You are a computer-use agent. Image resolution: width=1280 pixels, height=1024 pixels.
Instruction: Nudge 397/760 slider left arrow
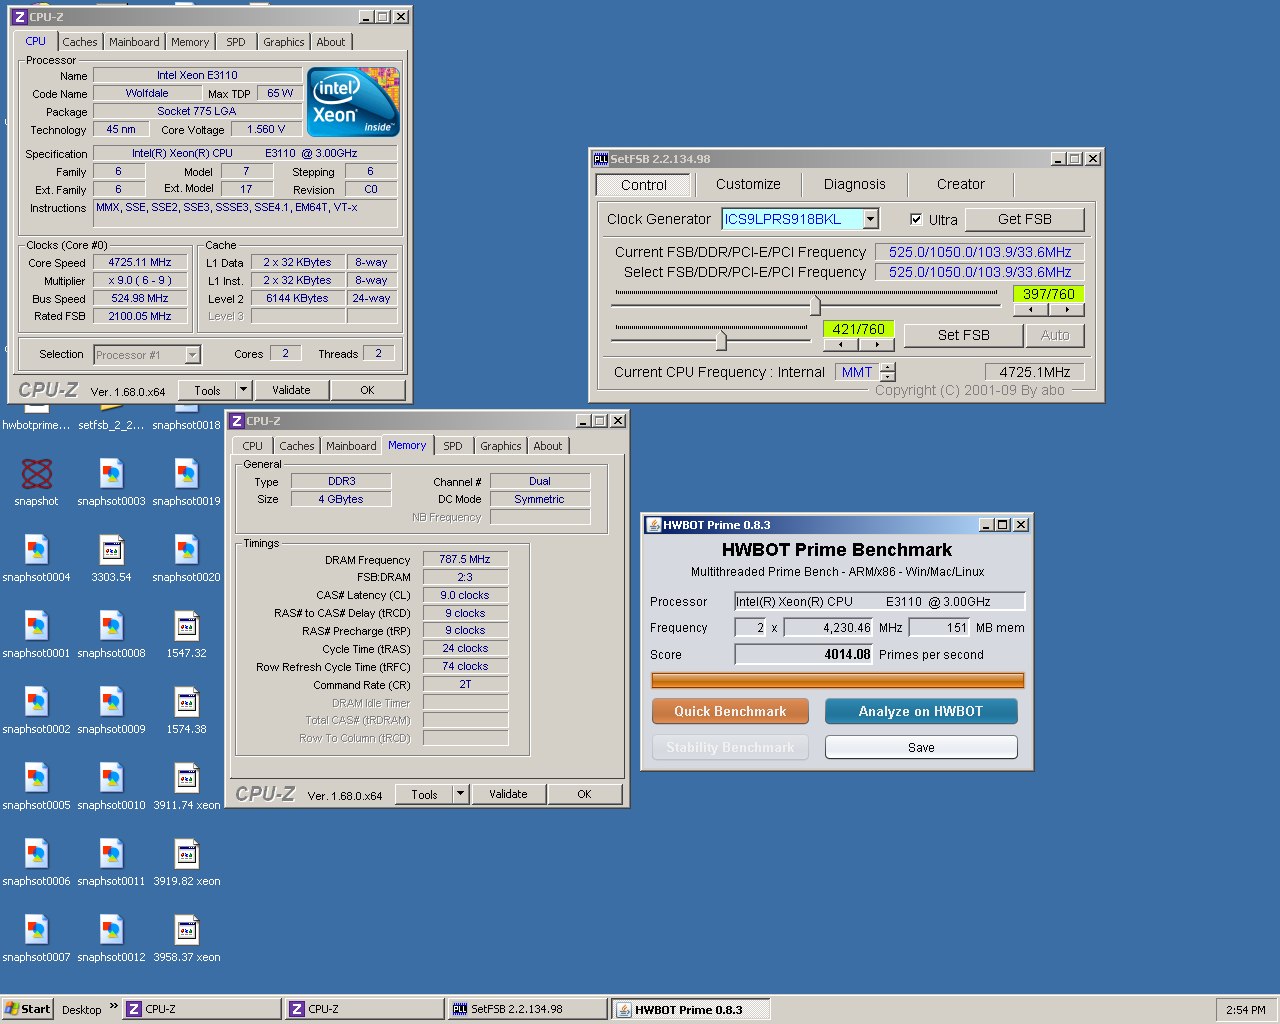(1031, 309)
